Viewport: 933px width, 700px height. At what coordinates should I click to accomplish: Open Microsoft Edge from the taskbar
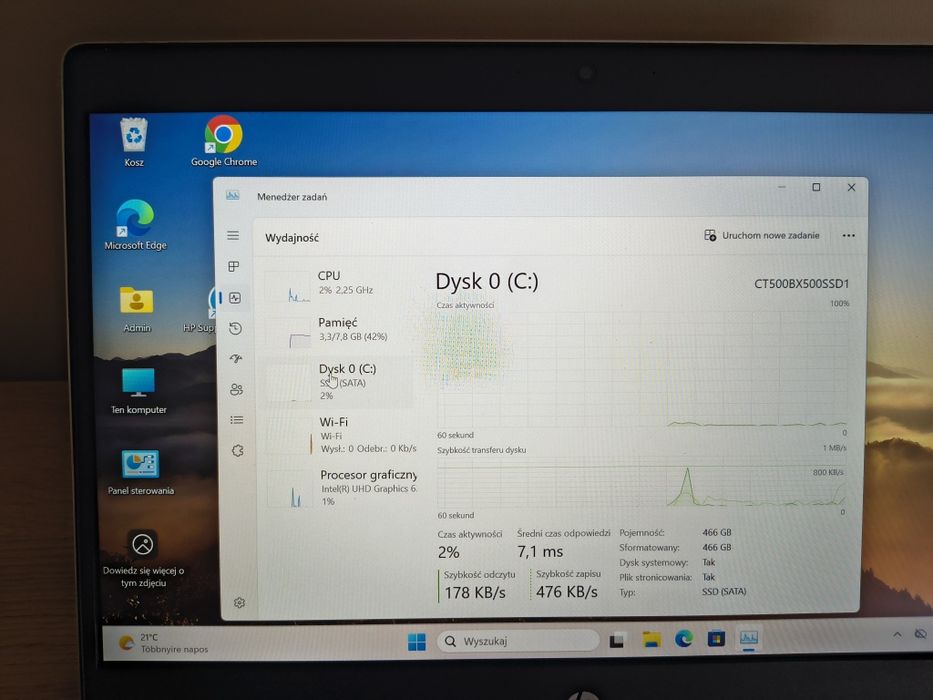(684, 639)
